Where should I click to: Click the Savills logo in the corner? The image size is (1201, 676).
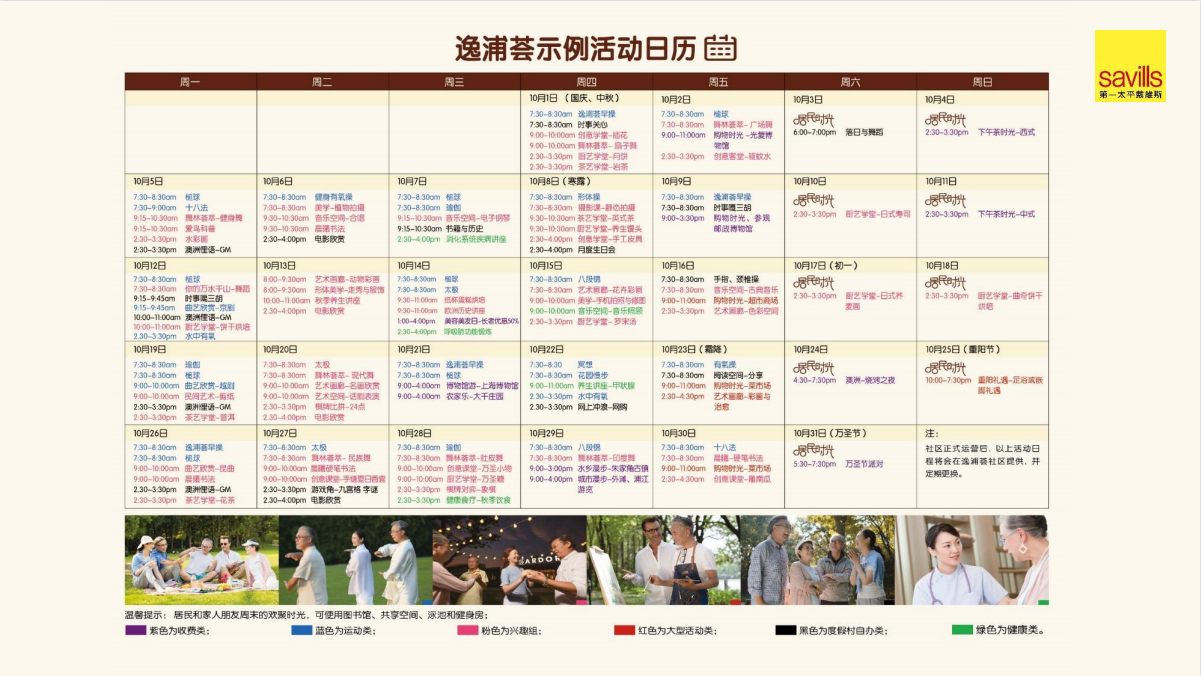pyautogui.click(x=1130, y=65)
